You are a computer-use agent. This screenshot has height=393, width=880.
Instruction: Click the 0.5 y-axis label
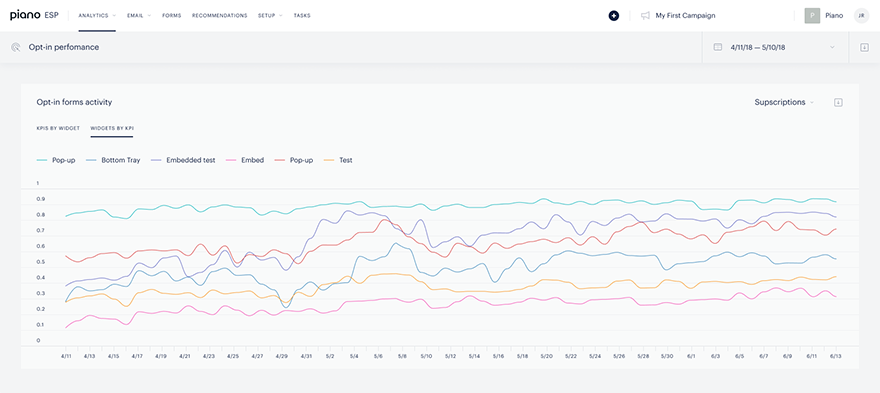tap(40, 262)
